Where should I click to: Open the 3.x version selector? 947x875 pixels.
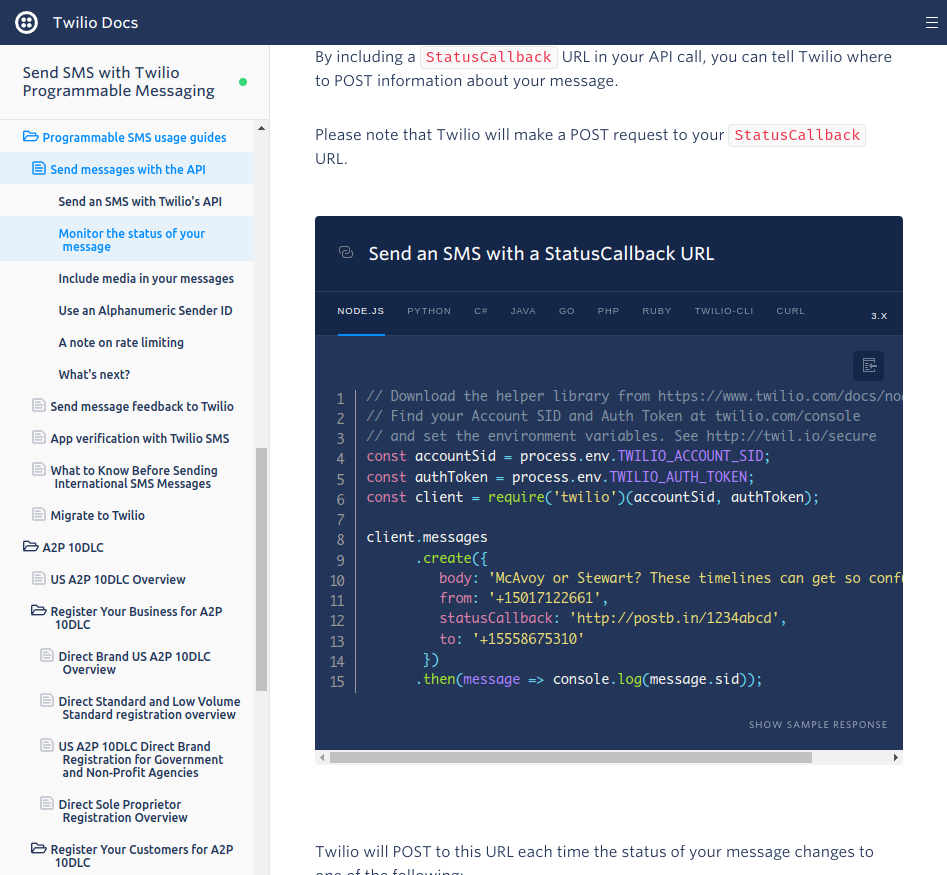pyautogui.click(x=879, y=316)
